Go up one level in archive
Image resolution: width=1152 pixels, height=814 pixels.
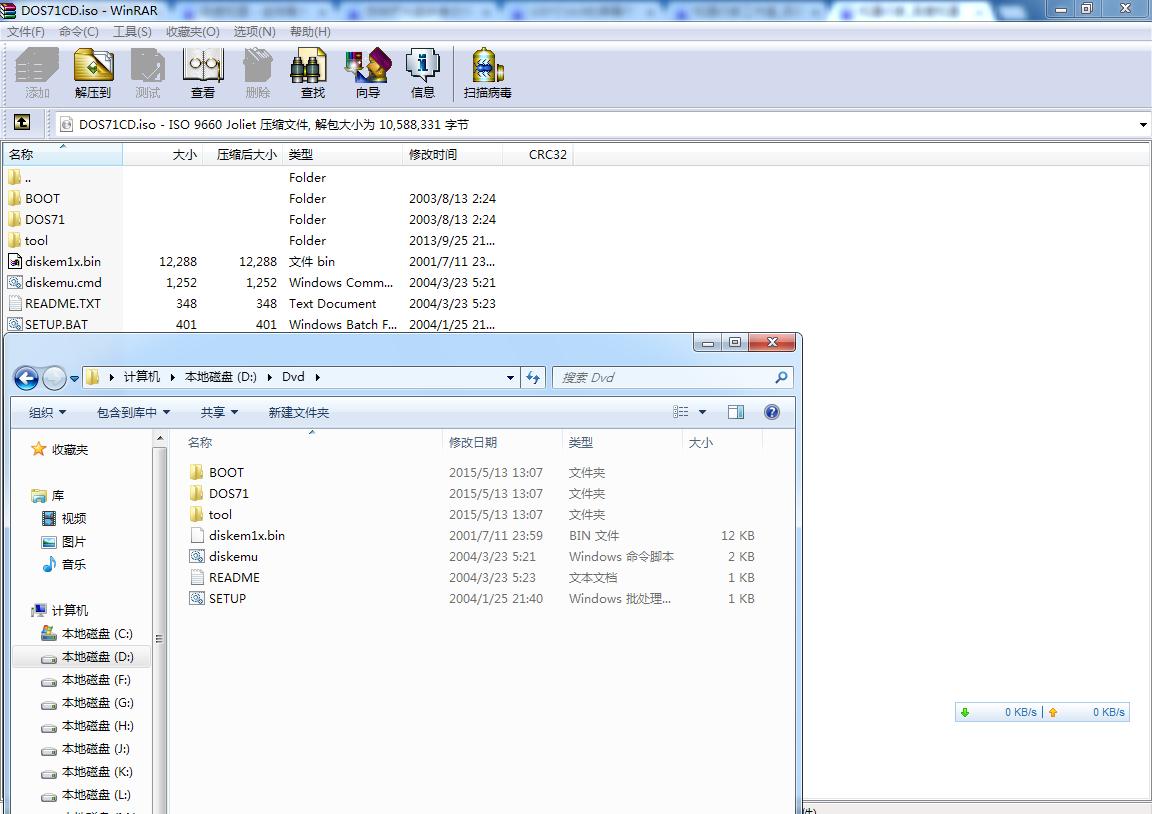coord(22,123)
